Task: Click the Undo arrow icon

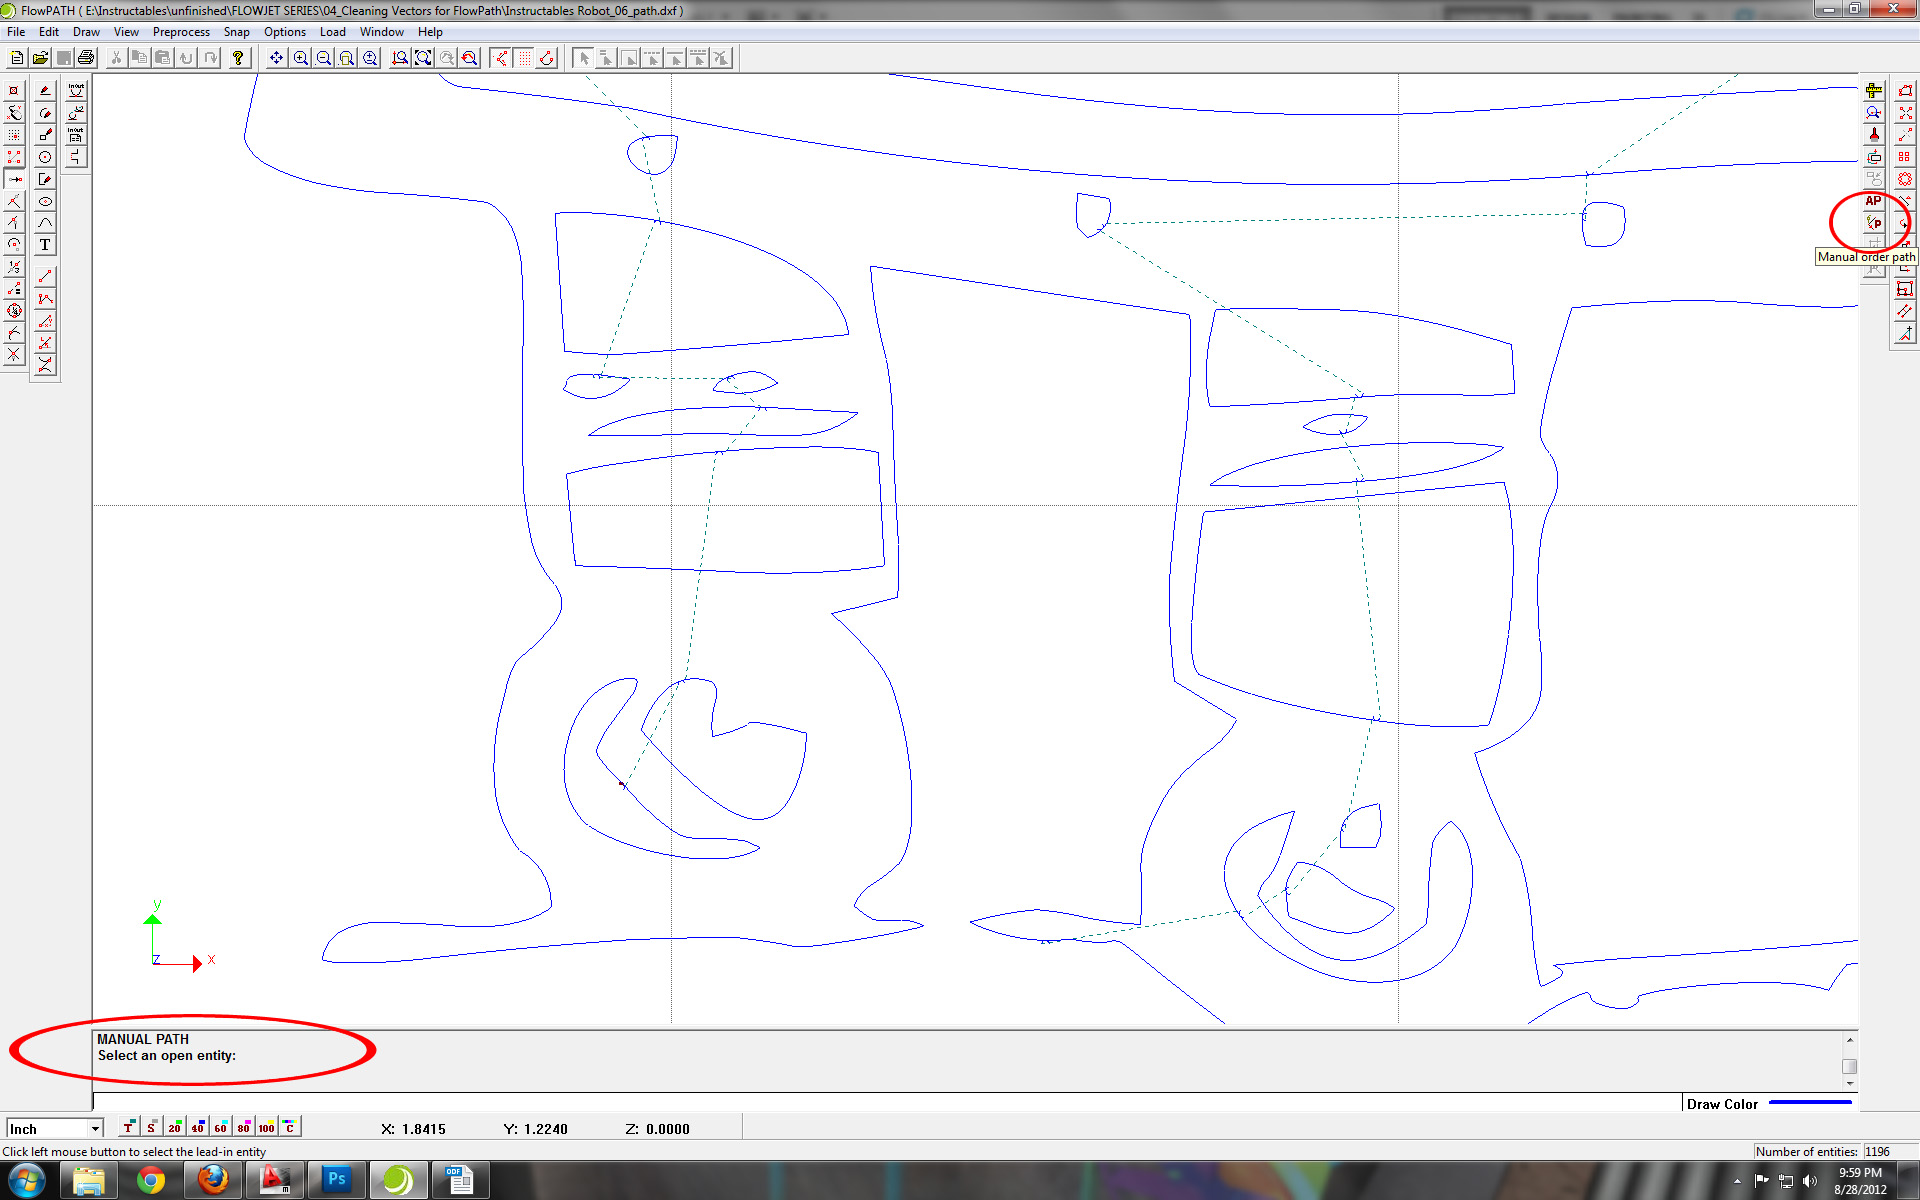Action: [x=186, y=57]
